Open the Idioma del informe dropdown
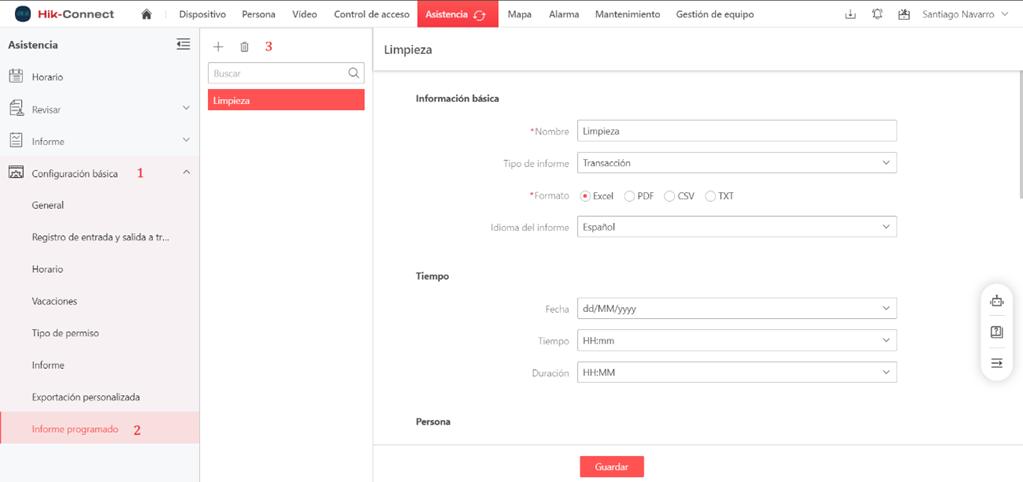 [x=737, y=228]
